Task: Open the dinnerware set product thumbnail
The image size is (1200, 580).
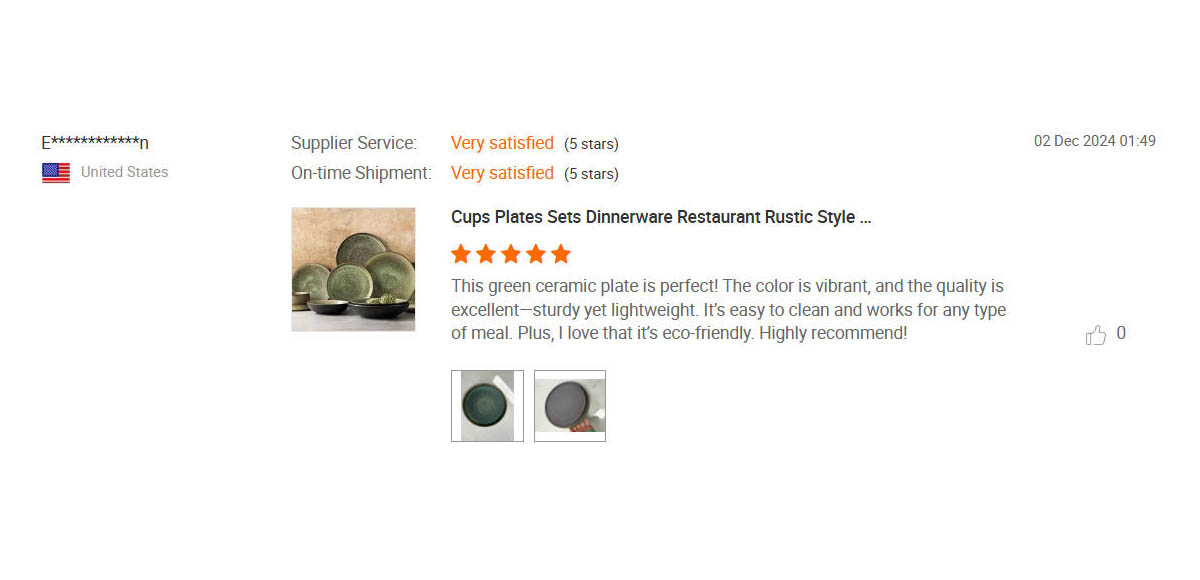Action: (x=353, y=269)
